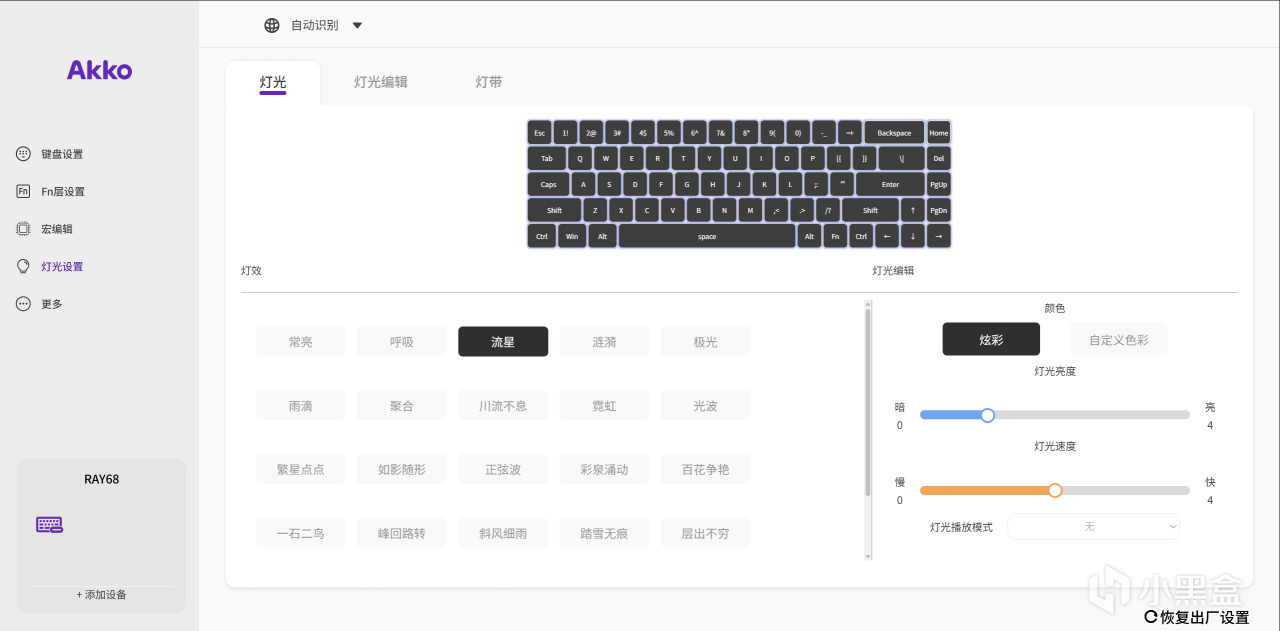This screenshot has width=1280, height=631.
Task: Click the globe language icon
Action: (x=272, y=25)
